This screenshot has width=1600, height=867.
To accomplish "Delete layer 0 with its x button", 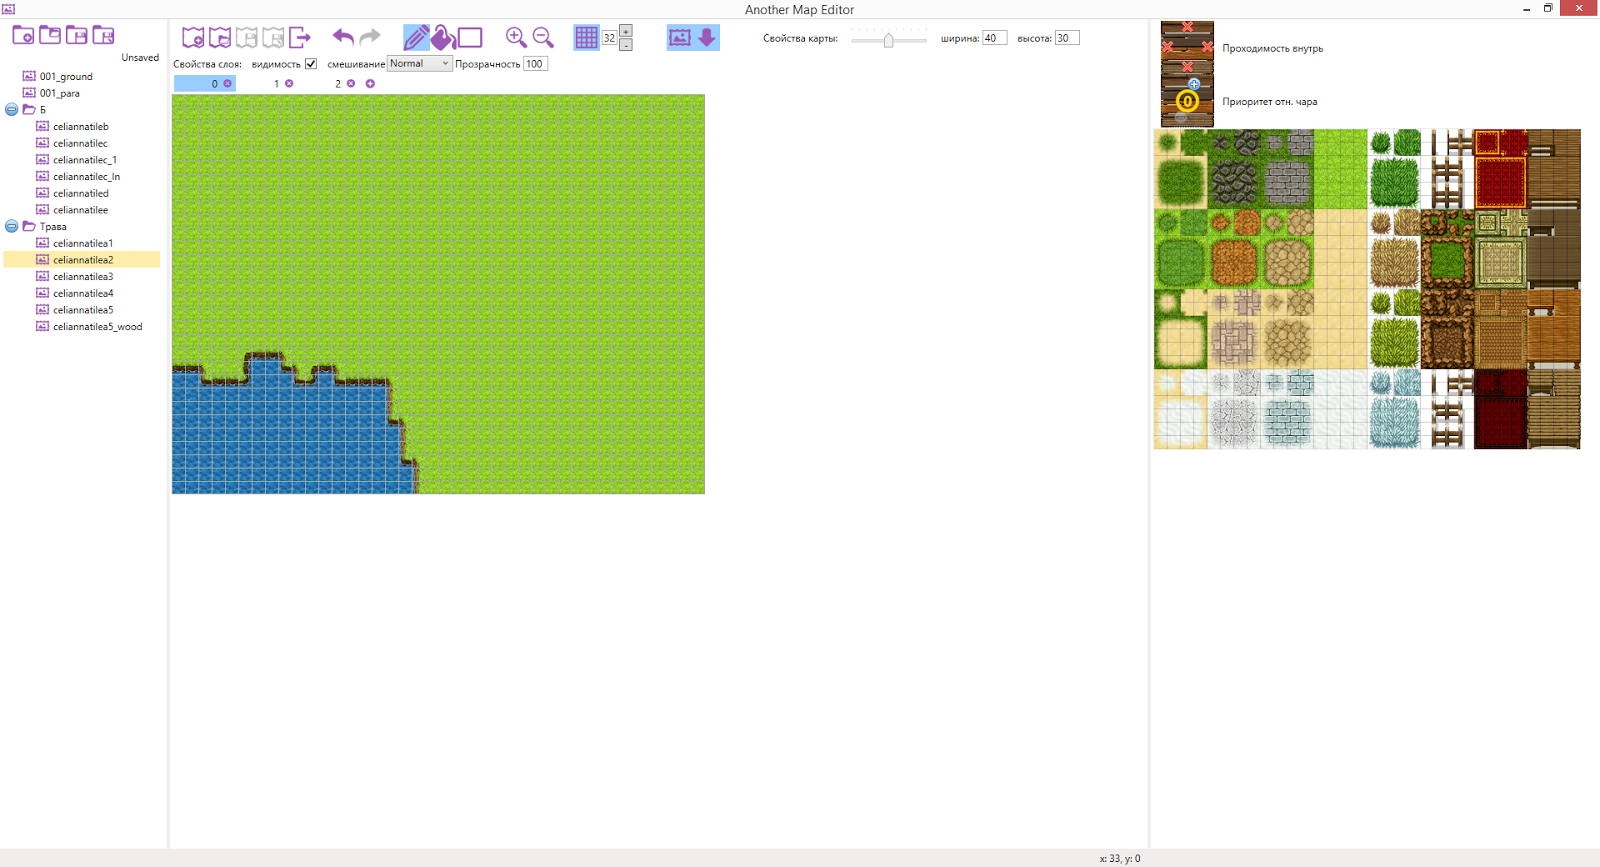I will [x=228, y=84].
